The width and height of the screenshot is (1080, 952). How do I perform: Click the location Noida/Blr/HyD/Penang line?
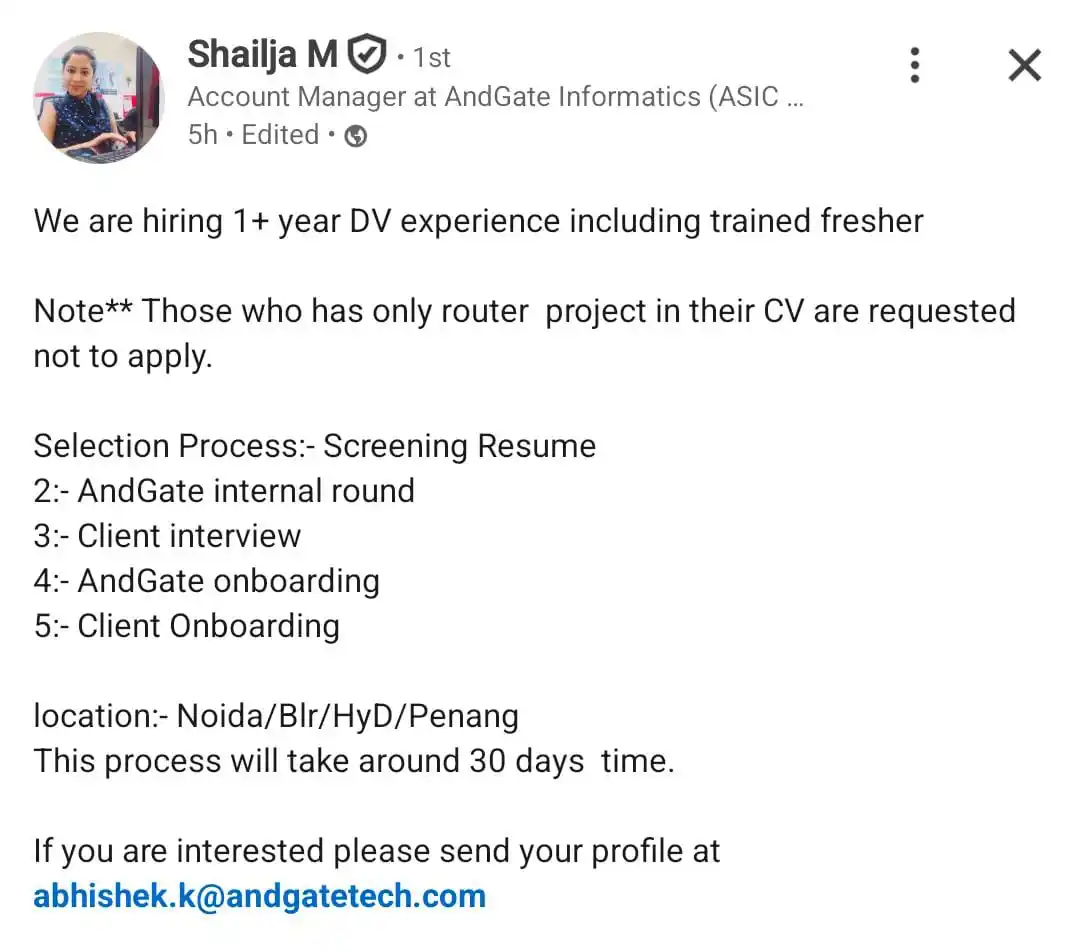pyautogui.click(x=276, y=716)
